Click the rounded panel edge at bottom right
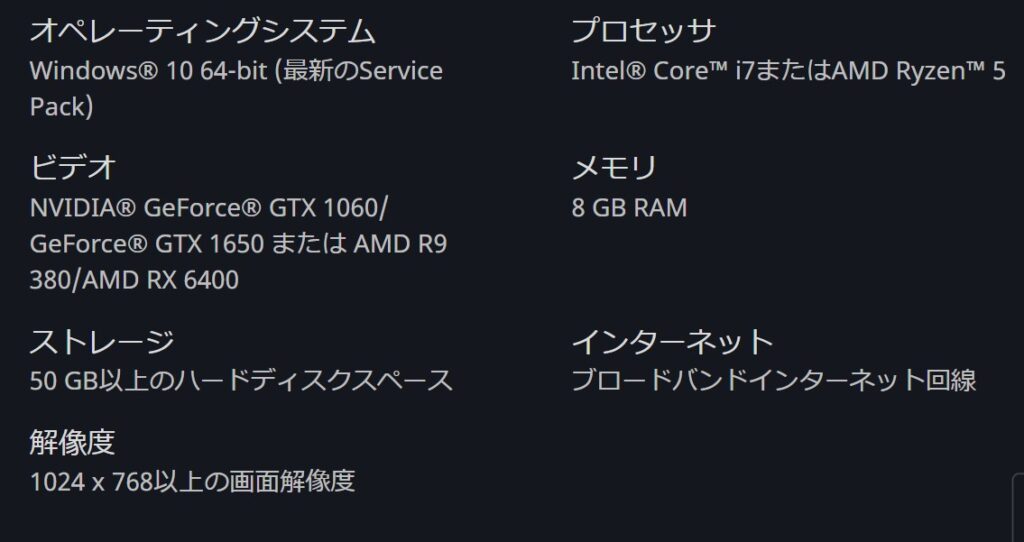The image size is (1024, 542). 1018,507
